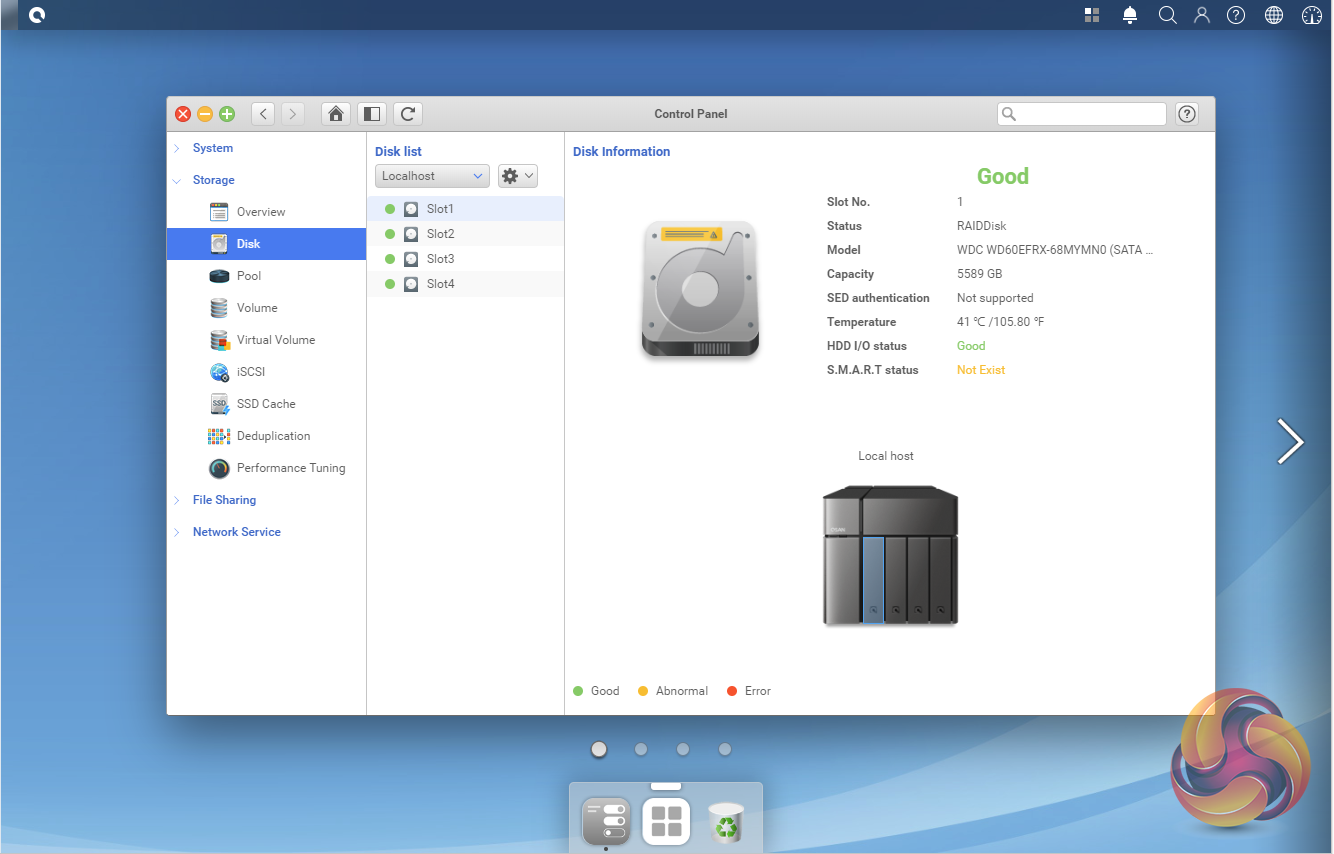Open user account icon in top bar
Screen dimensions: 1334x854
pos(1202,15)
